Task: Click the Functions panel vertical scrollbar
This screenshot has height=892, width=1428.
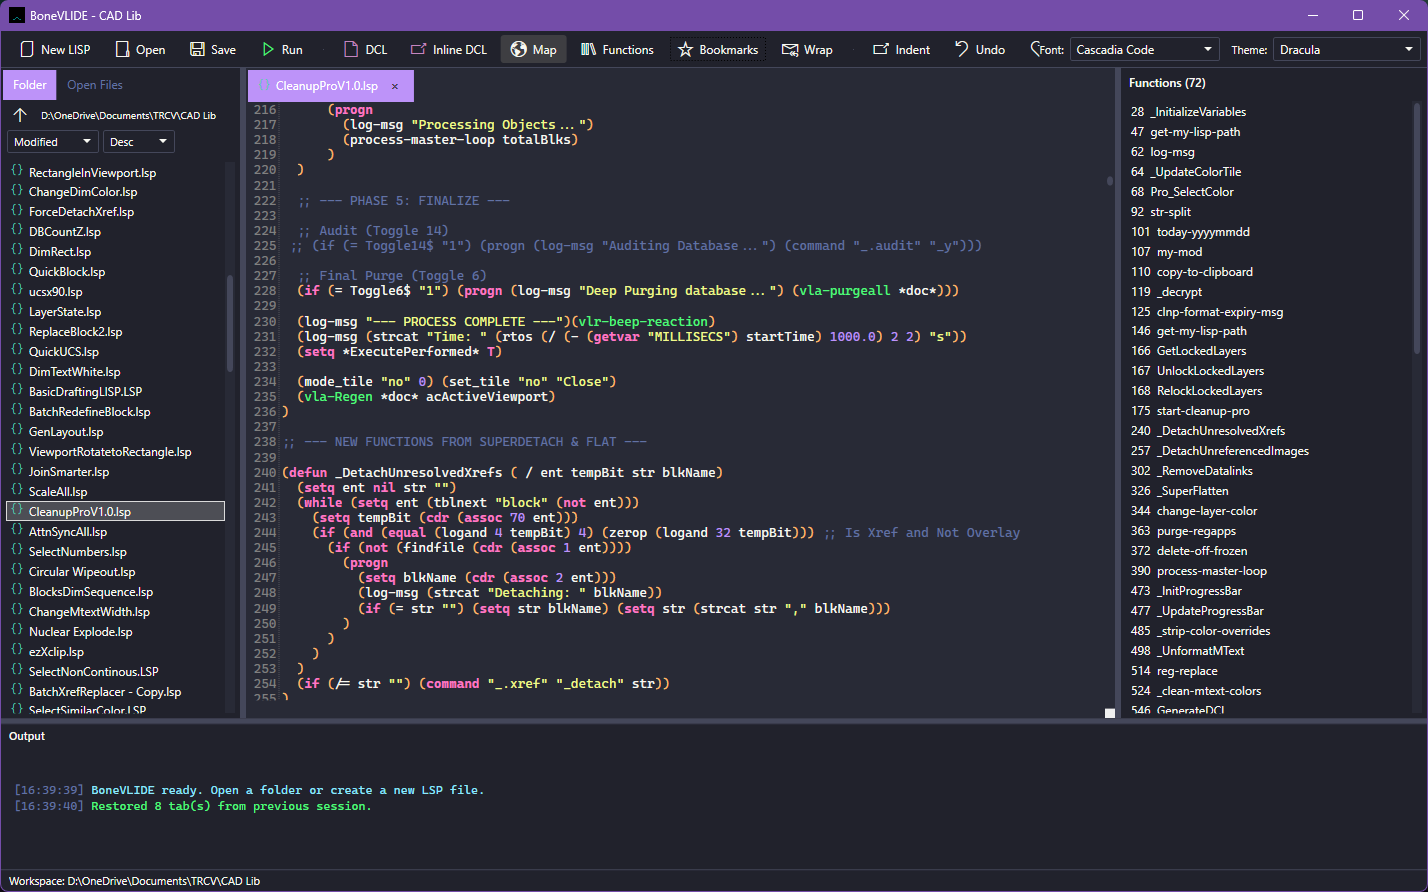Action: tap(1417, 227)
